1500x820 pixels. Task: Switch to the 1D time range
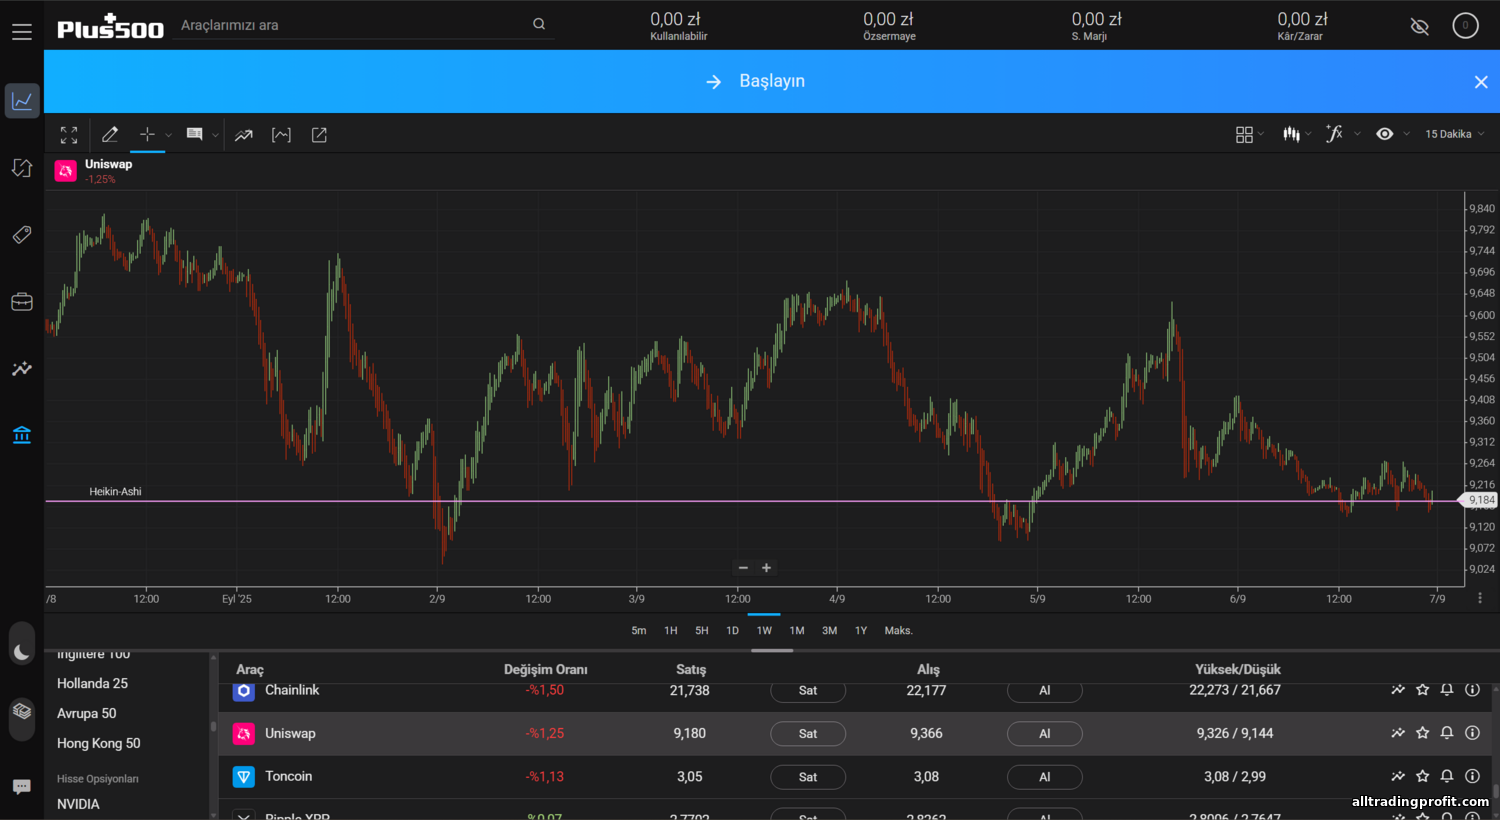(x=732, y=631)
